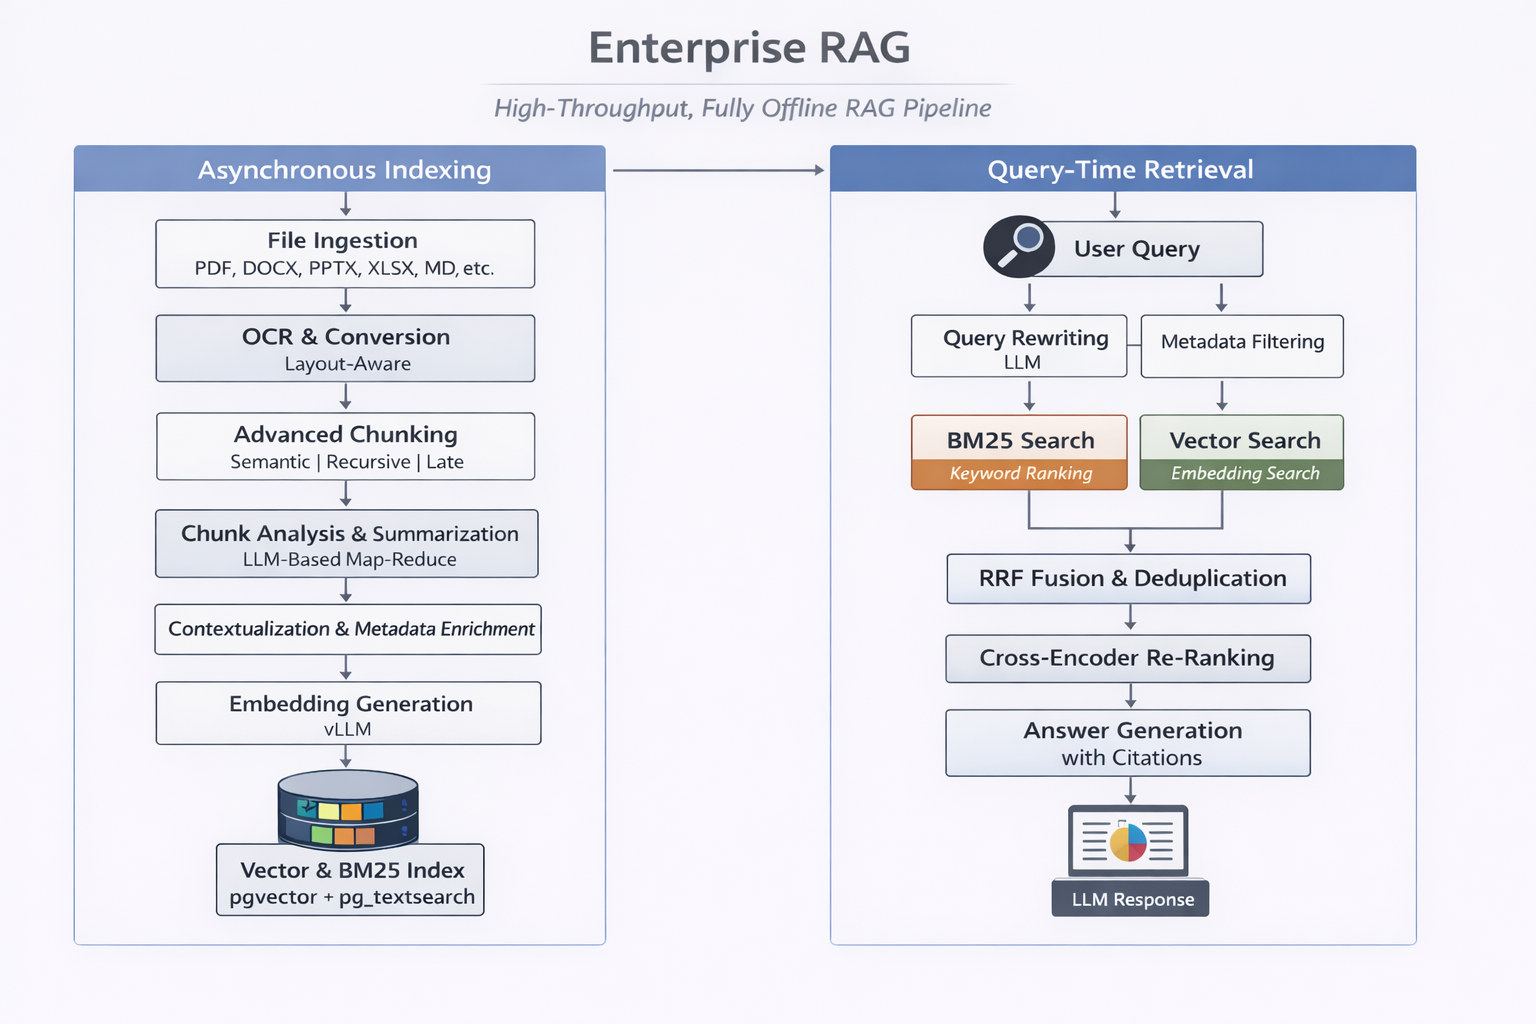Select Cross-Encoder Re-Ranking

pos(1127,658)
